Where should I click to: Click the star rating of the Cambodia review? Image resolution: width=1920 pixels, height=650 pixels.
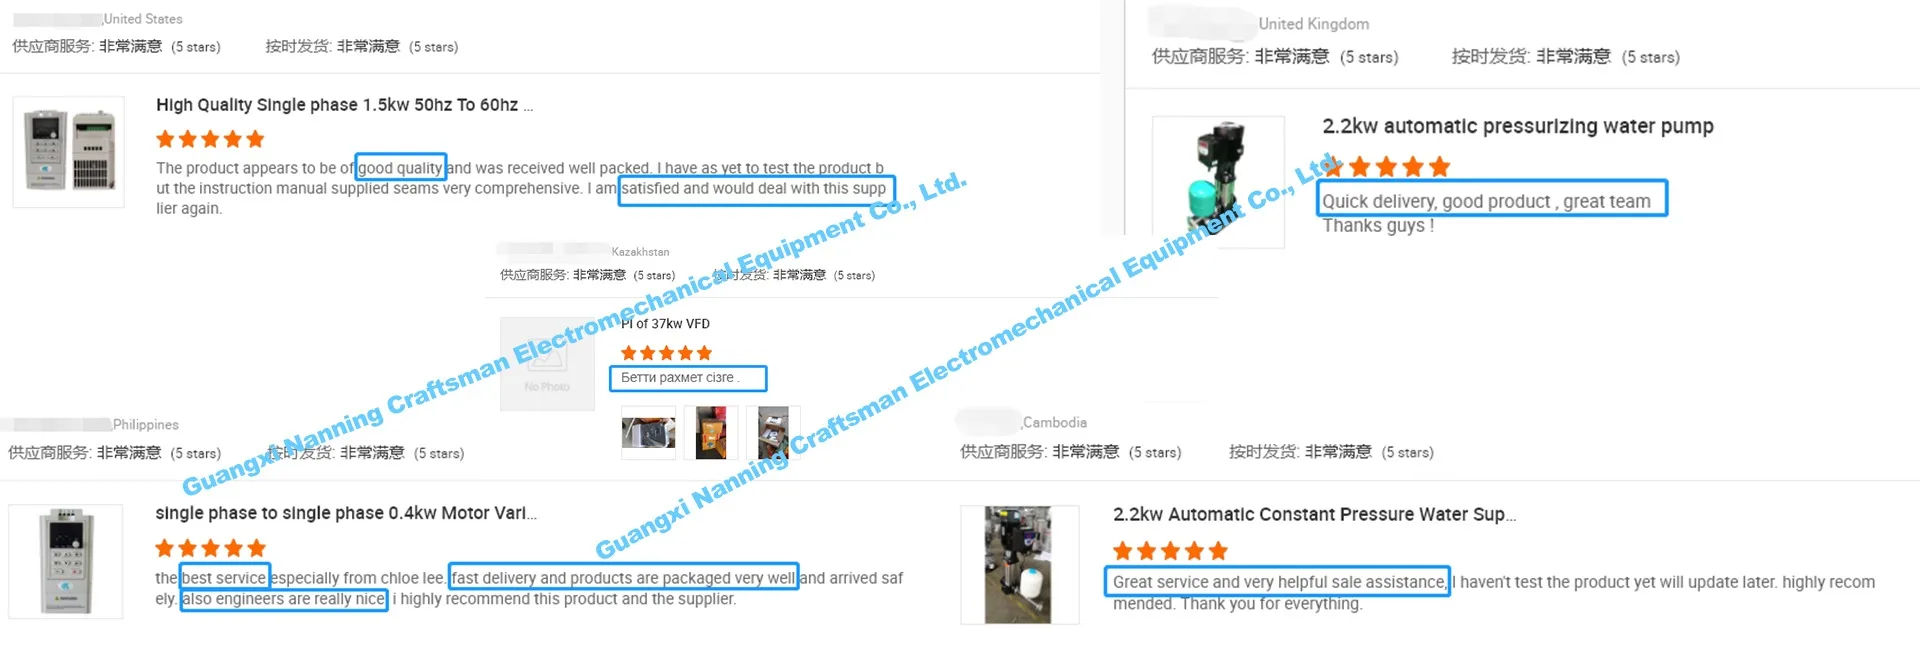(1170, 551)
